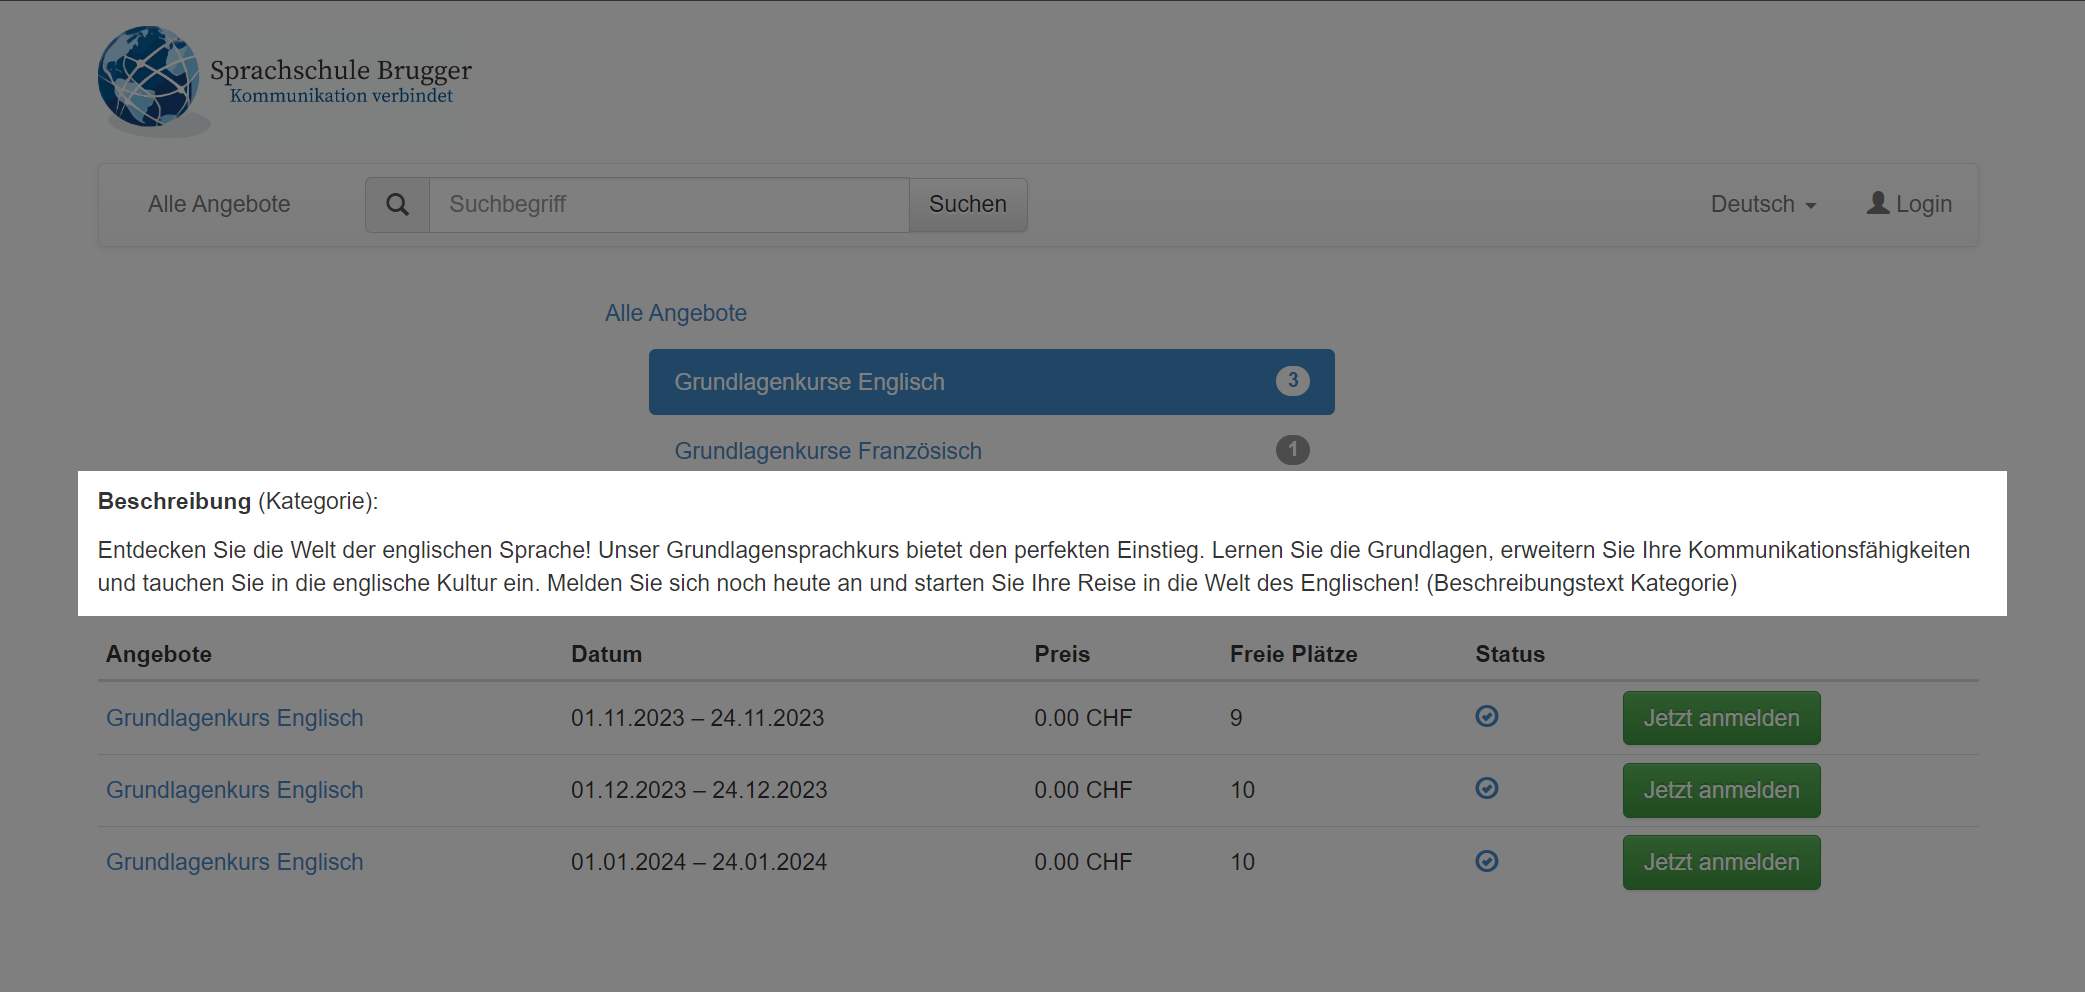Click the Suchen button

coord(967,204)
